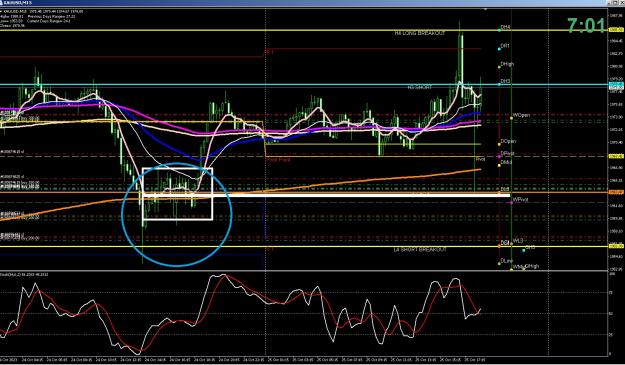
Task: Click the Current Days Range info text
Action: click(49, 21)
